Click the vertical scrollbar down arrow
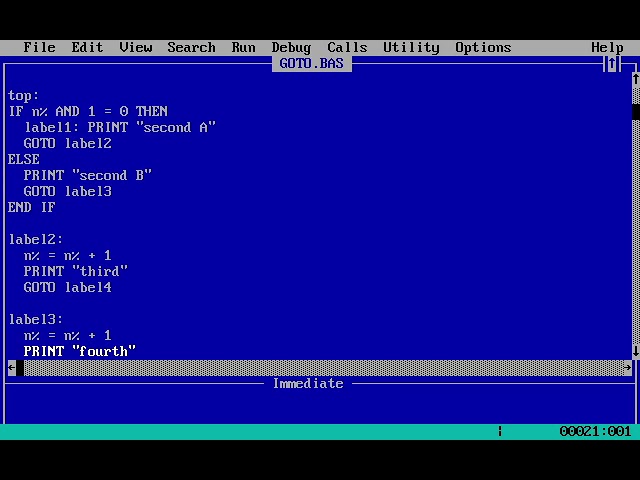 (x=635, y=351)
